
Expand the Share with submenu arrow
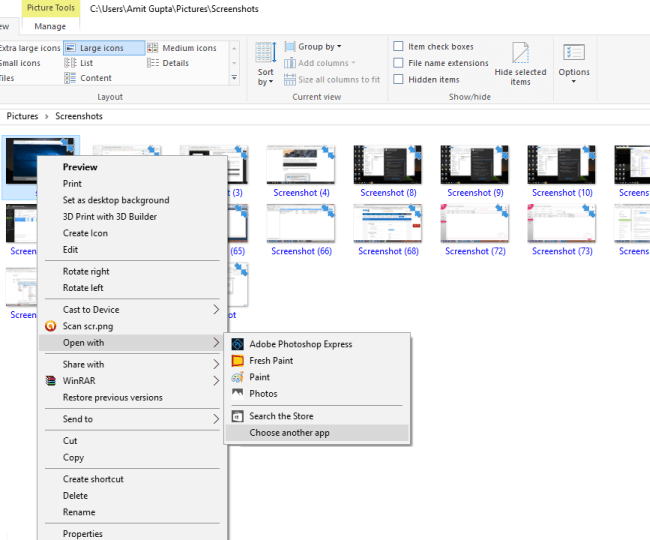(x=216, y=364)
